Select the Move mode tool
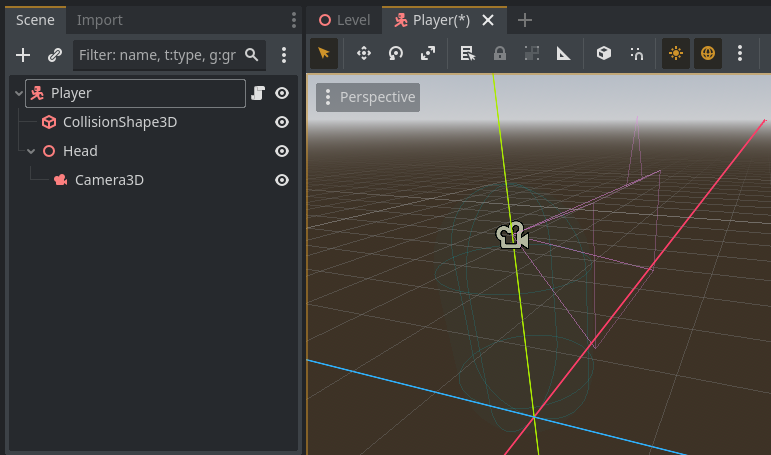 pos(364,53)
